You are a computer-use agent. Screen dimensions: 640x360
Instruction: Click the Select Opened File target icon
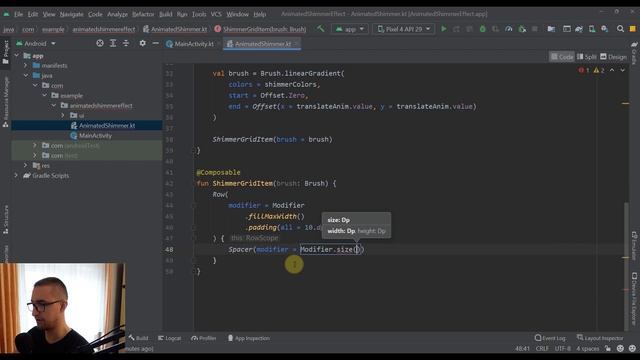[x=100, y=43]
